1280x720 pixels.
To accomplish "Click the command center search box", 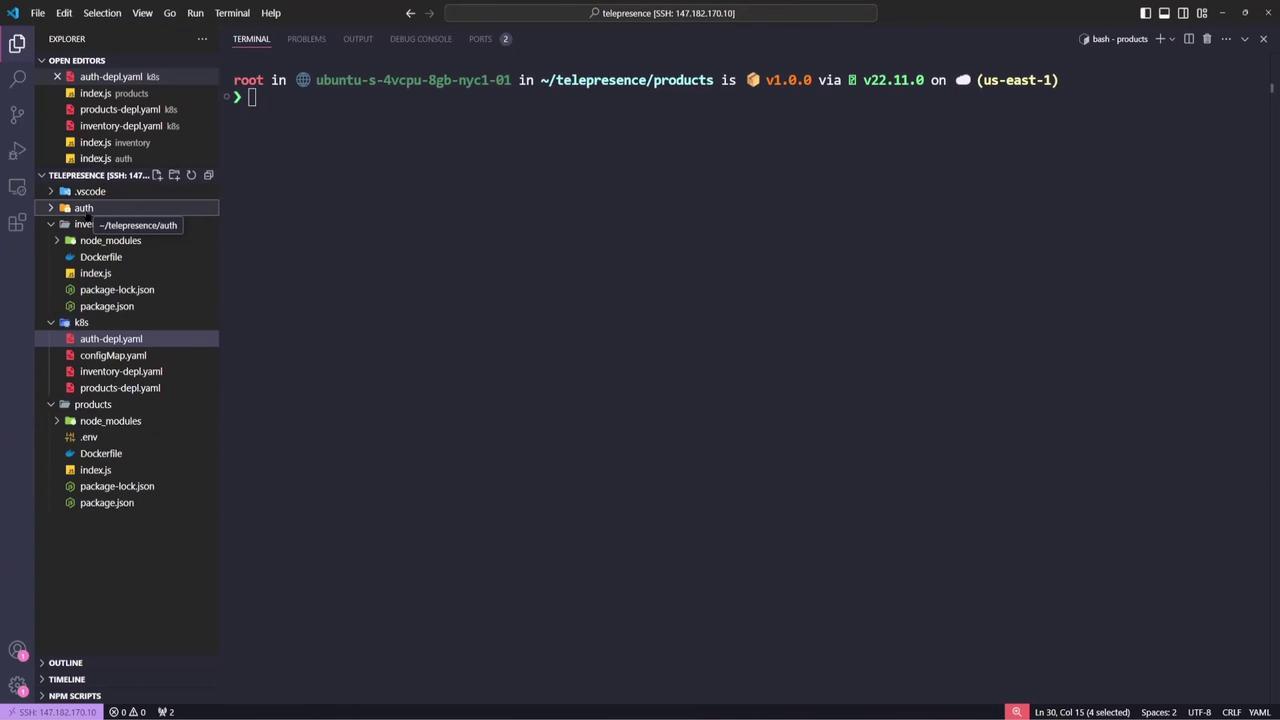I will [x=661, y=13].
